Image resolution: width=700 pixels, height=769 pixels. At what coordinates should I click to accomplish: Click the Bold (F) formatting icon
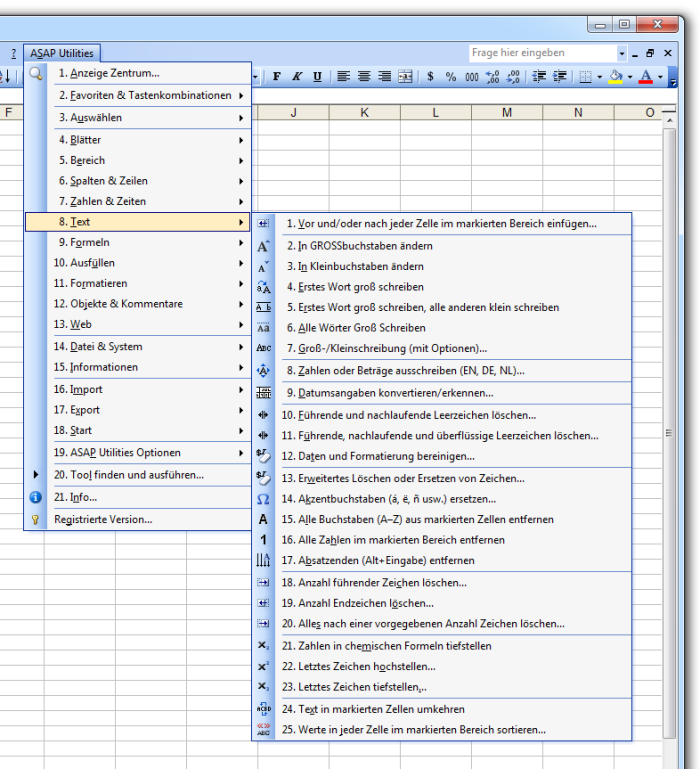pyautogui.click(x=277, y=76)
